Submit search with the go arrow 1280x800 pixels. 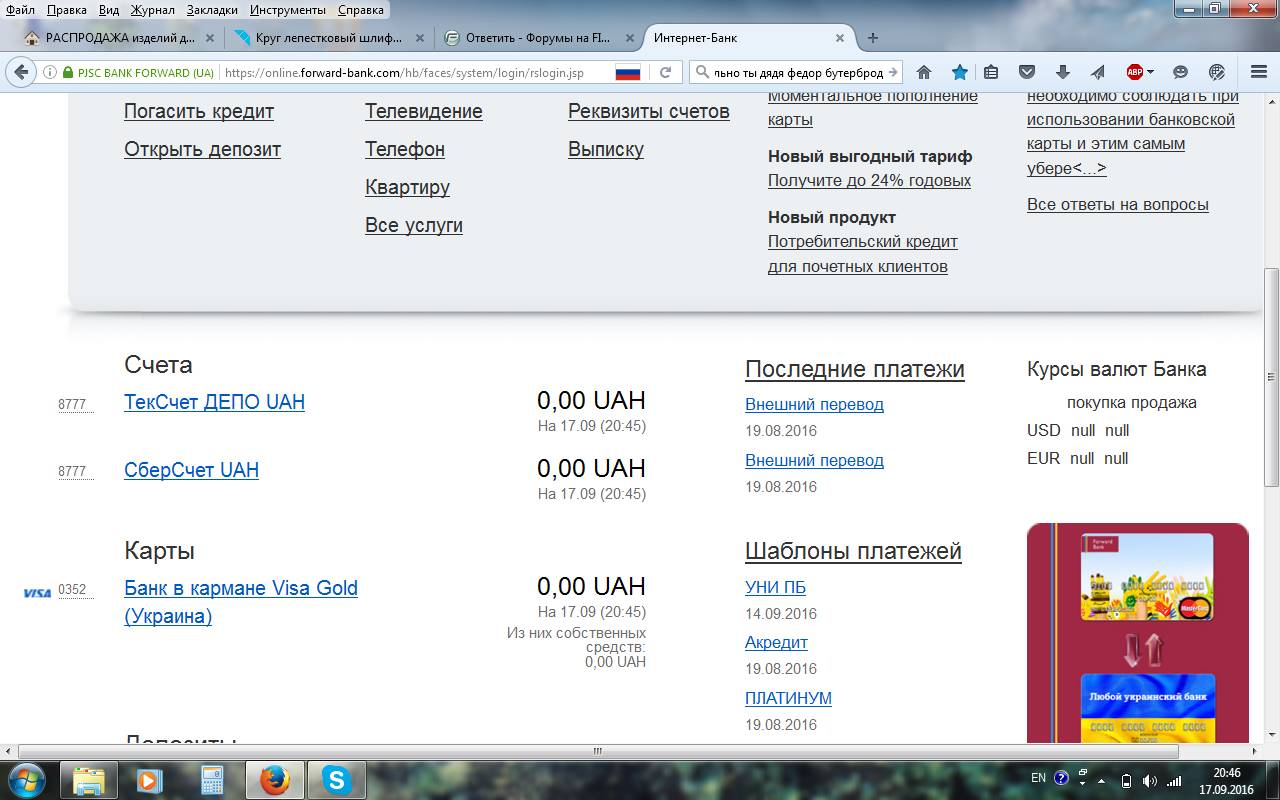[x=893, y=73]
